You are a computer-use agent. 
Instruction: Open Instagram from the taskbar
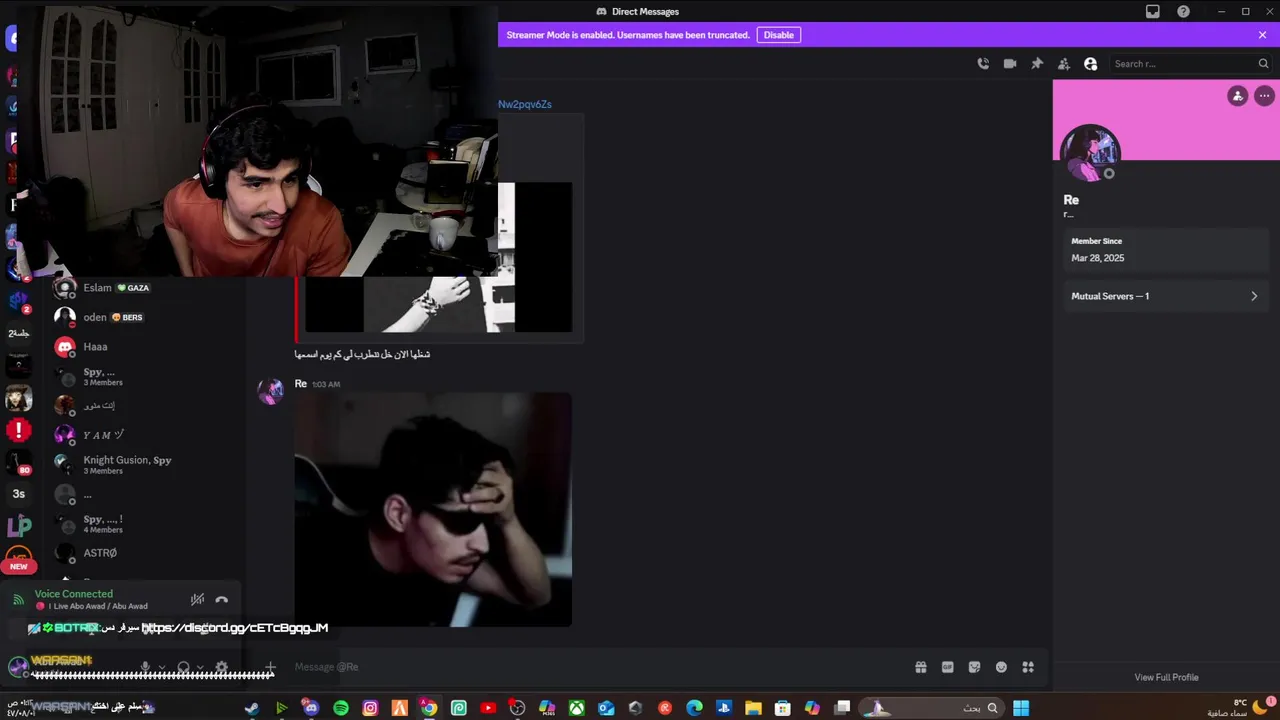pyautogui.click(x=370, y=708)
